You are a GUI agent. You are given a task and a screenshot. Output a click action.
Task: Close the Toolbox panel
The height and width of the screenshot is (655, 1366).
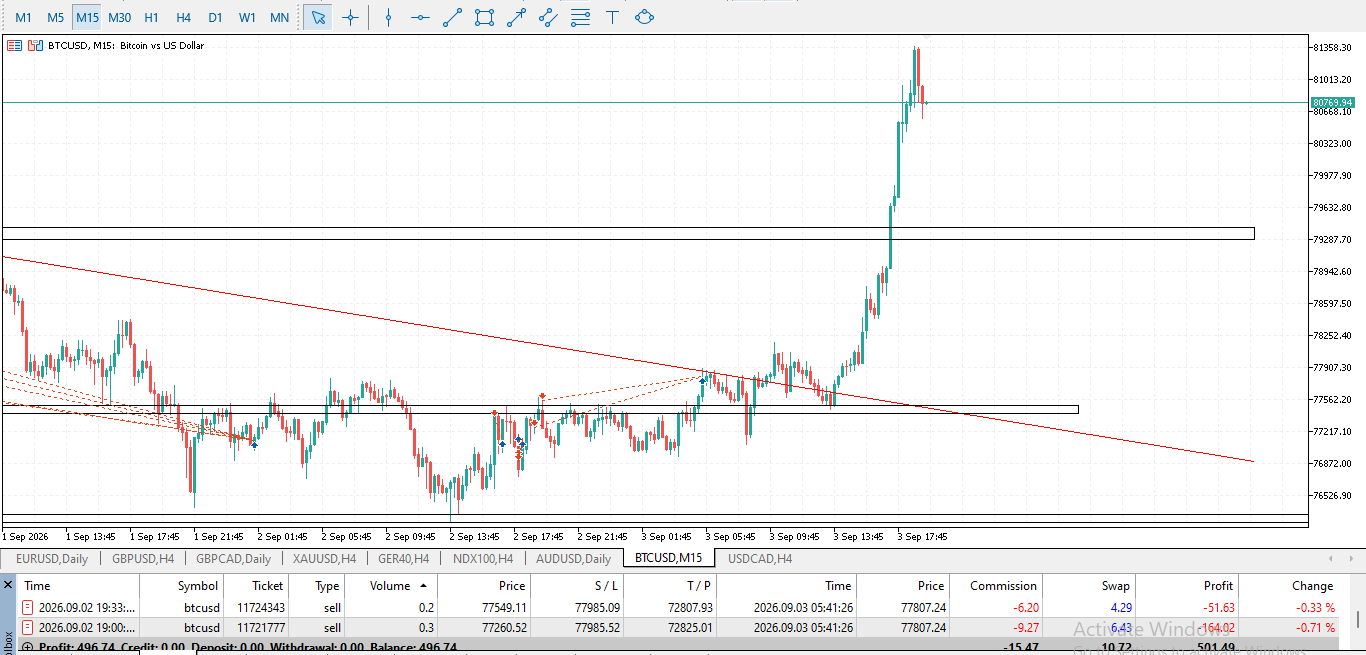(x=8, y=584)
